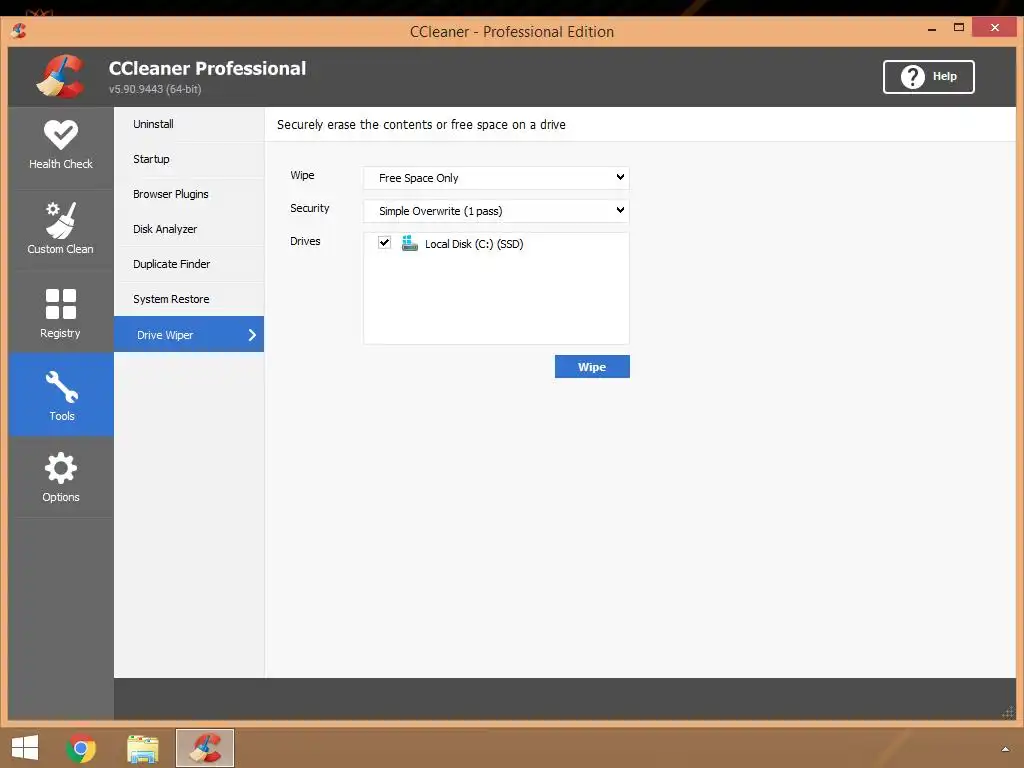Open the Options gear section
The width and height of the screenshot is (1024, 768).
click(x=61, y=477)
